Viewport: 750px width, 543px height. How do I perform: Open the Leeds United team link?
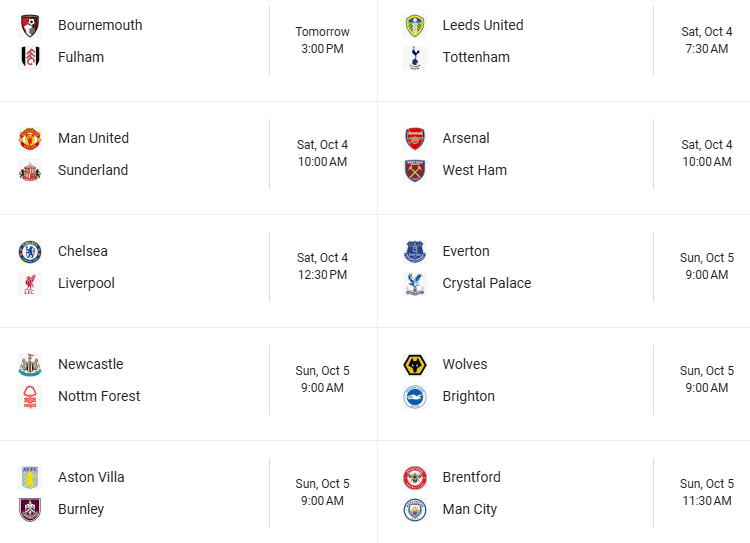tap(483, 26)
